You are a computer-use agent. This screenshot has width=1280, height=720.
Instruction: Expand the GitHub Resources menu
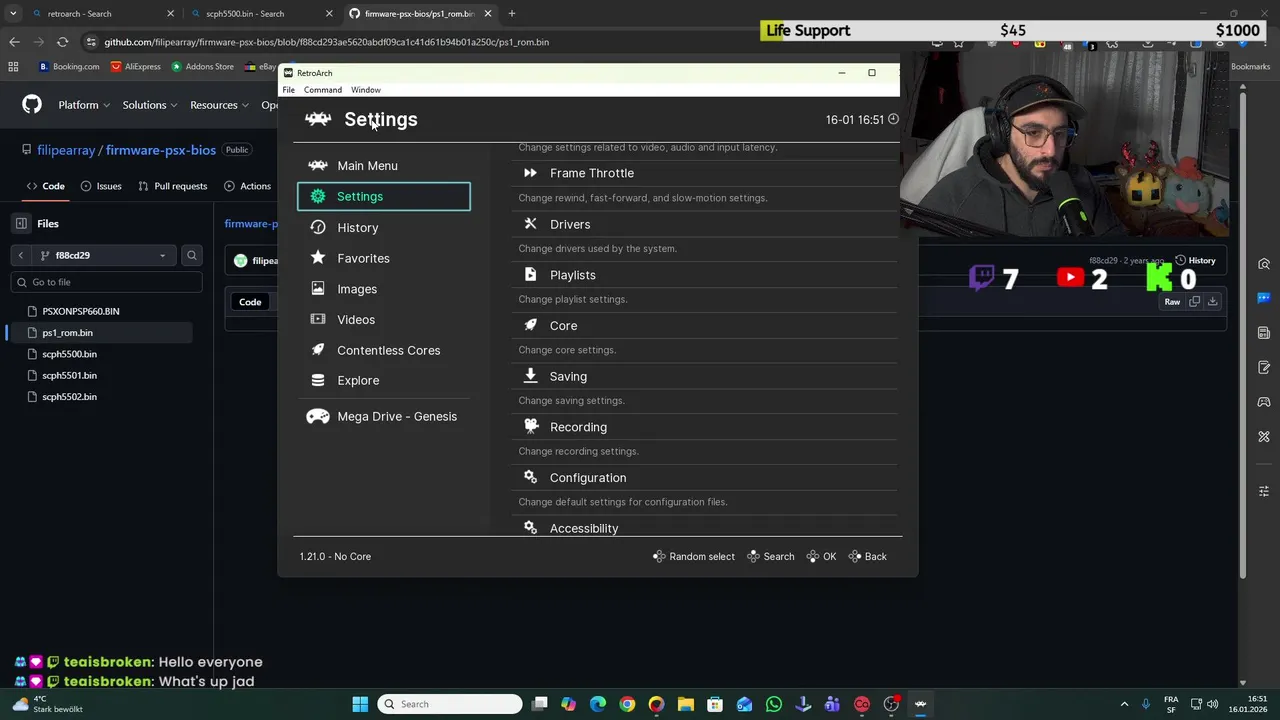click(x=219, y=105)
